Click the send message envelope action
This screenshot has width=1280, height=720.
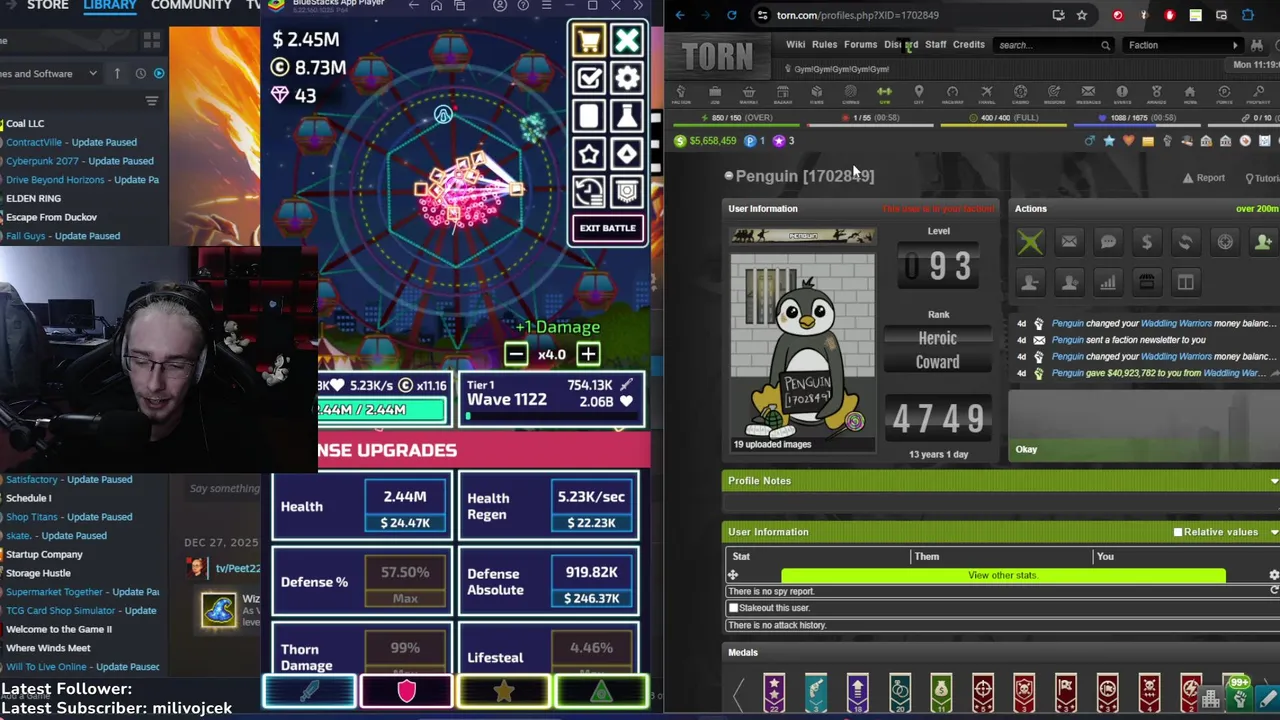[x=1069, y=241]
